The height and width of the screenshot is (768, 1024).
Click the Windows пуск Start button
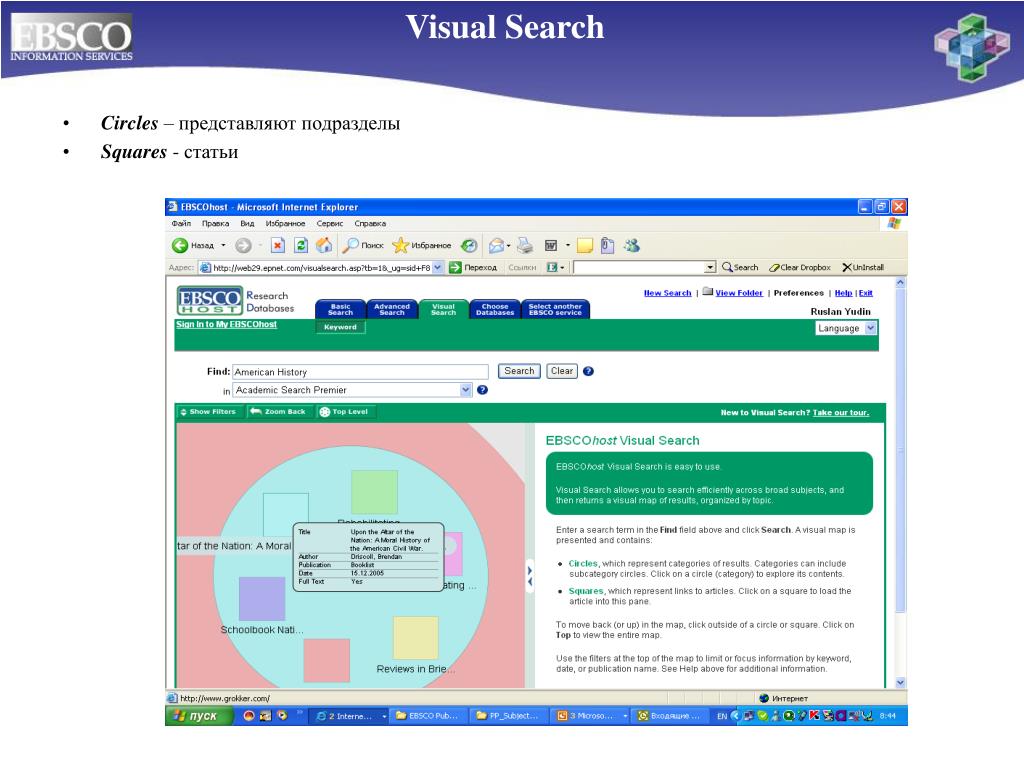tap(199, 716)
